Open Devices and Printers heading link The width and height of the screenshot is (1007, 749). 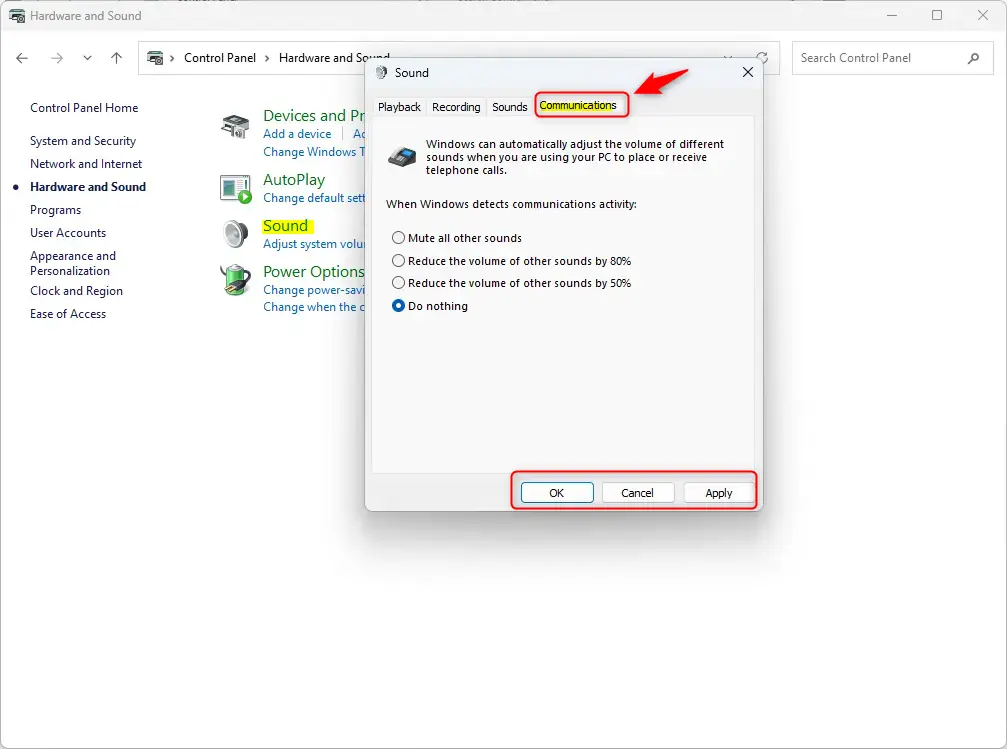click(314, 116)
